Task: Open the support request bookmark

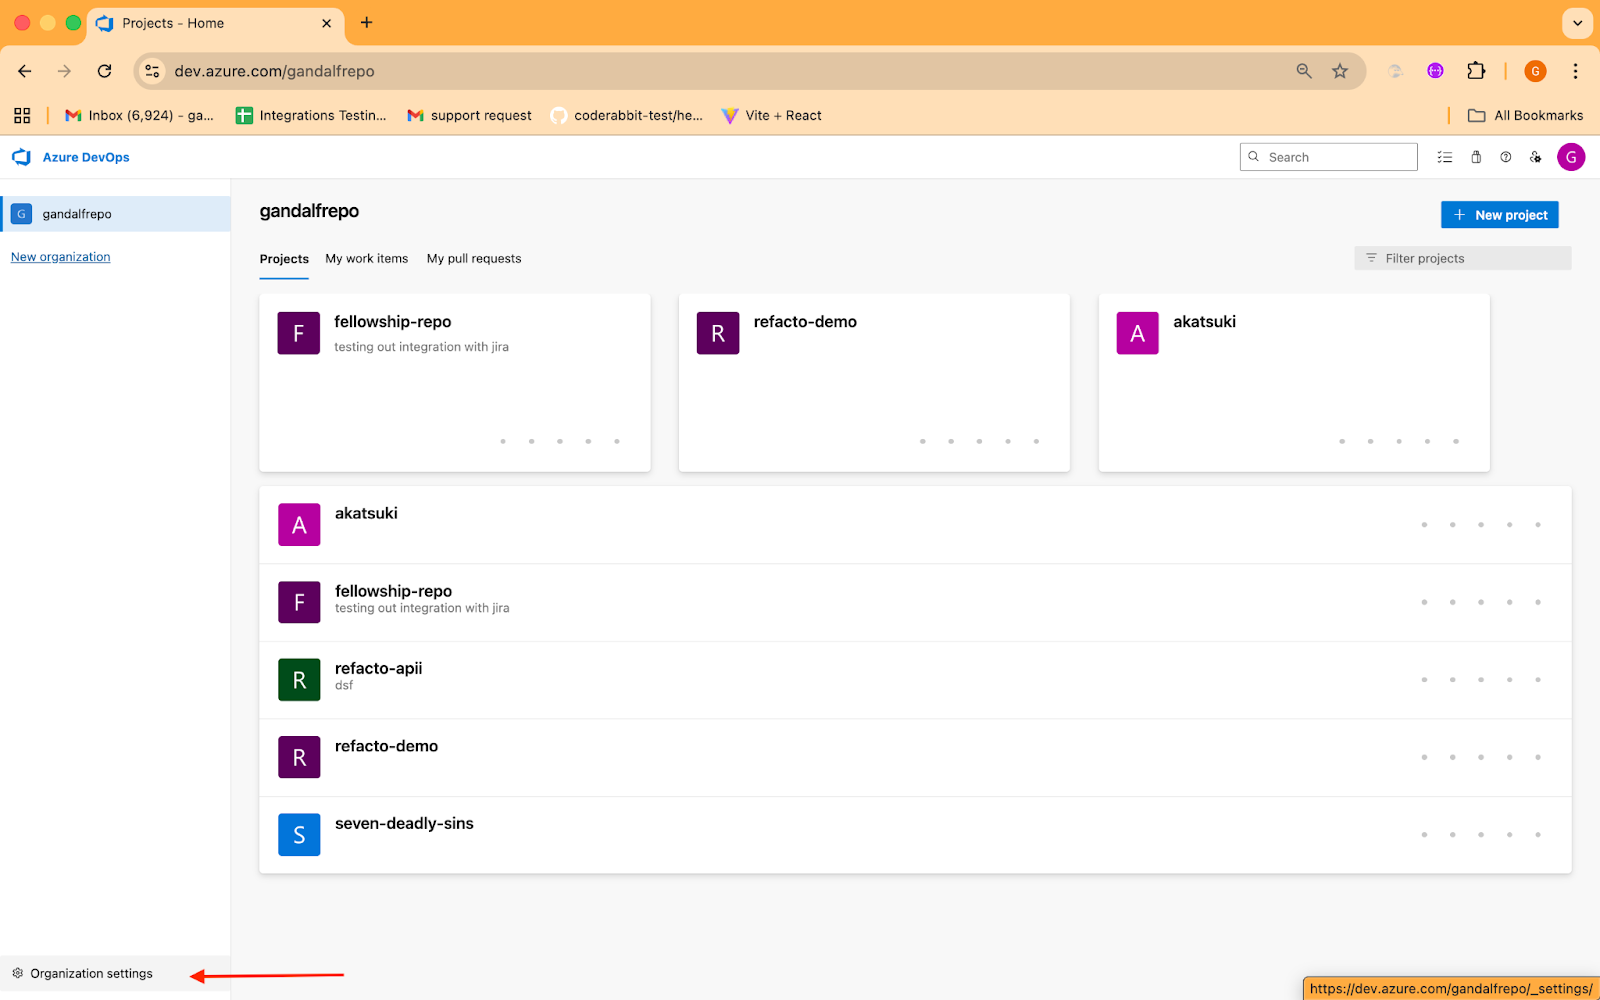Action: [470, 115]
